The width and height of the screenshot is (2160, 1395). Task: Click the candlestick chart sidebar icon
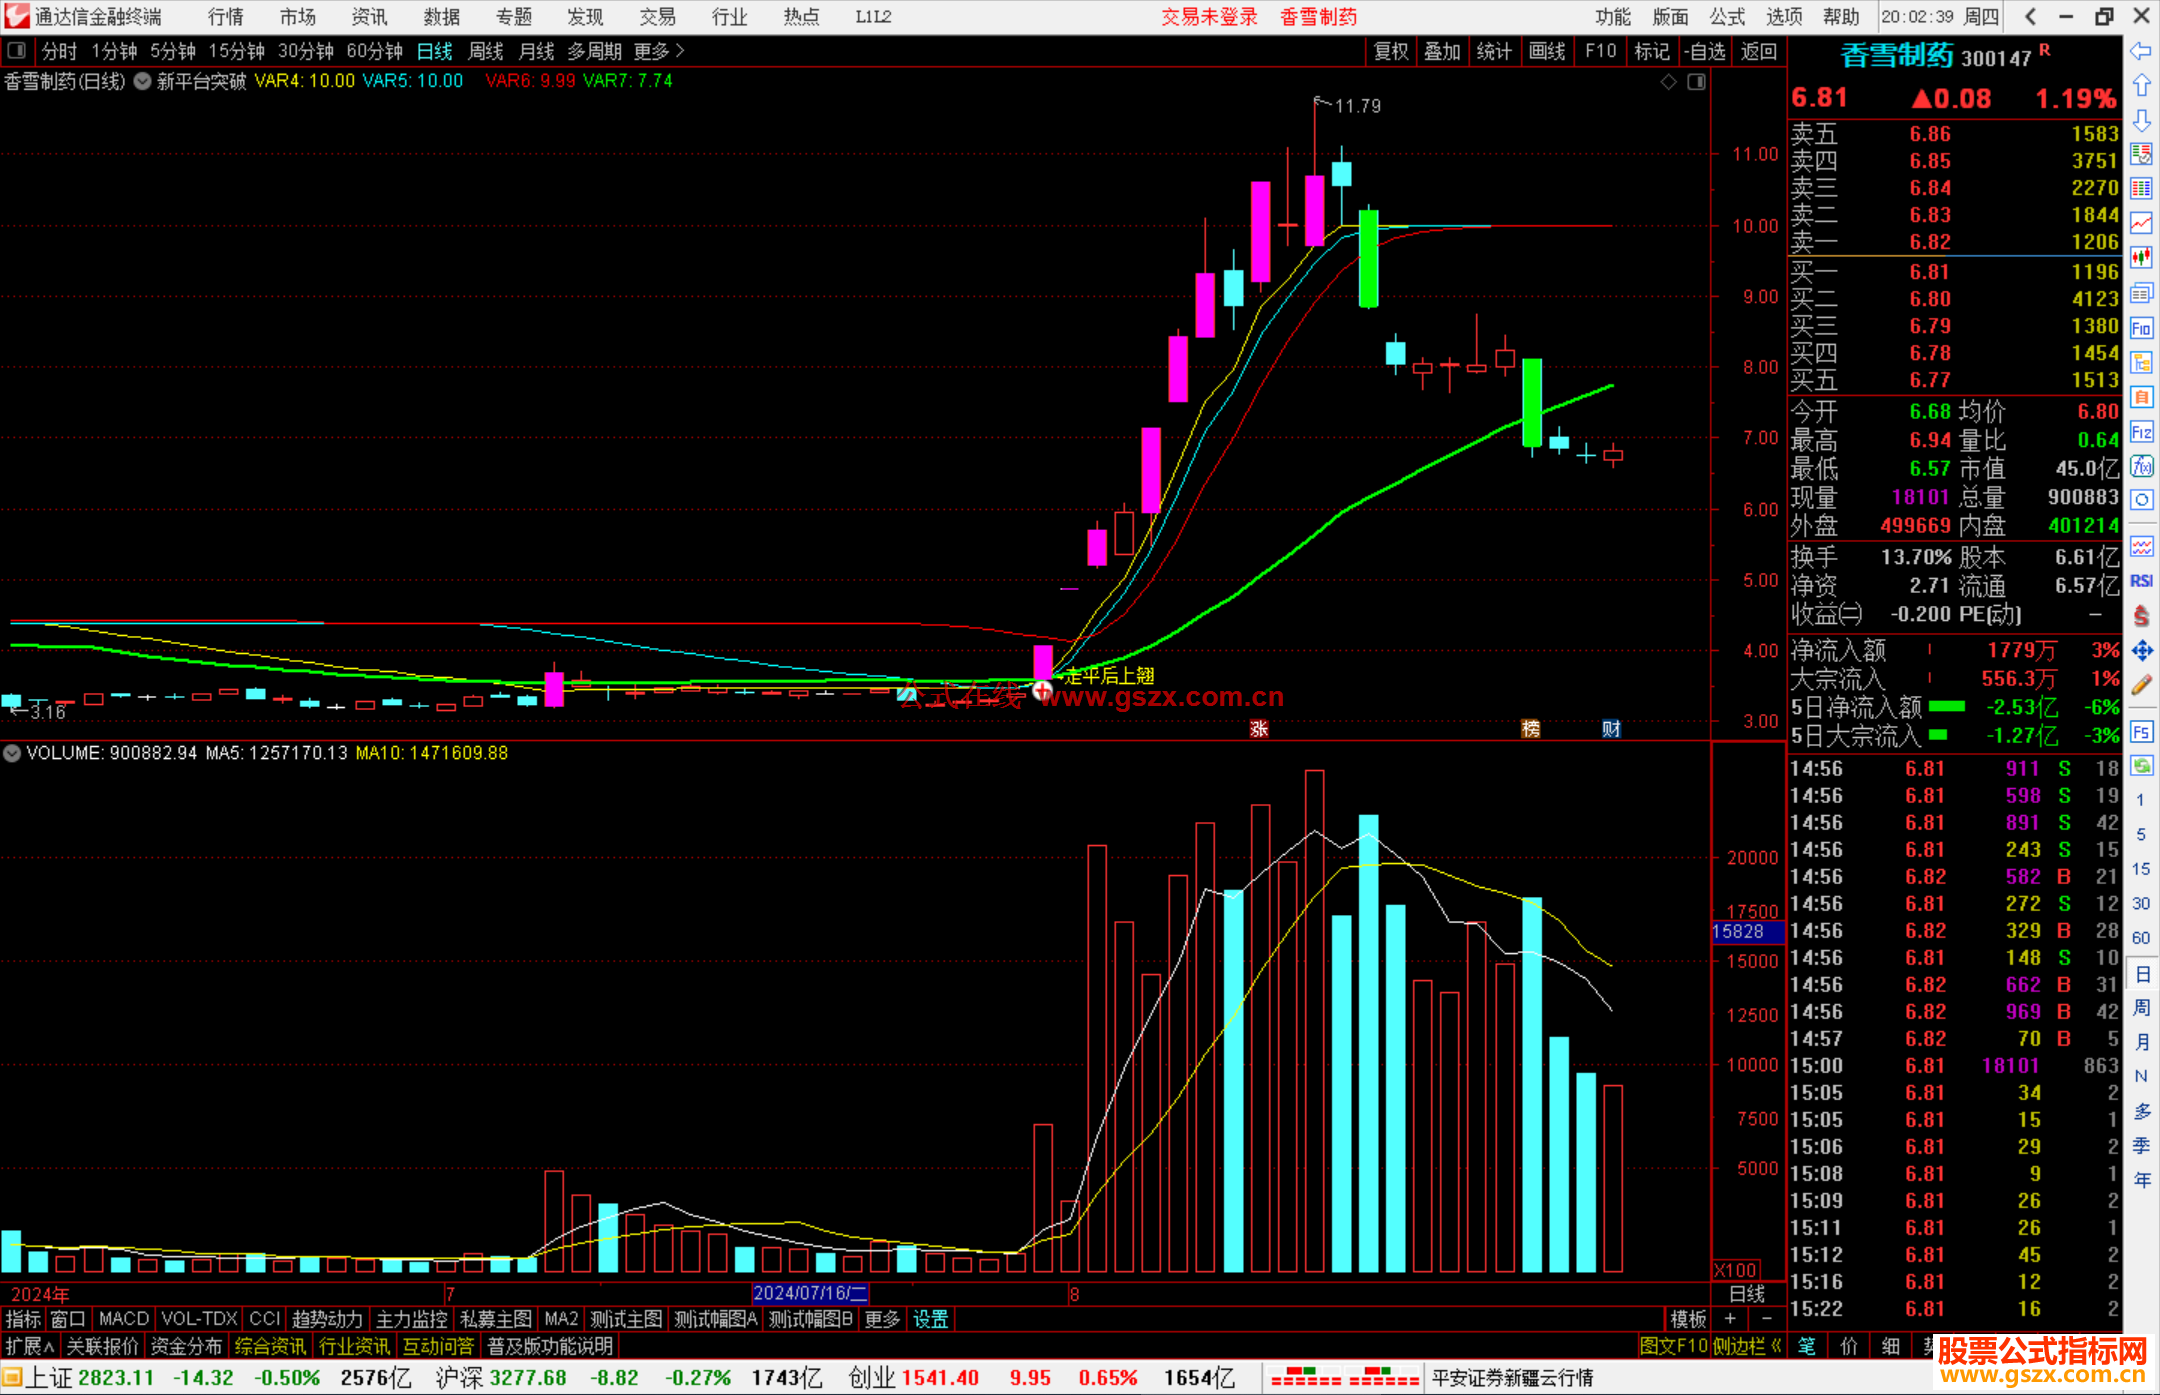tap(2141, 258)
